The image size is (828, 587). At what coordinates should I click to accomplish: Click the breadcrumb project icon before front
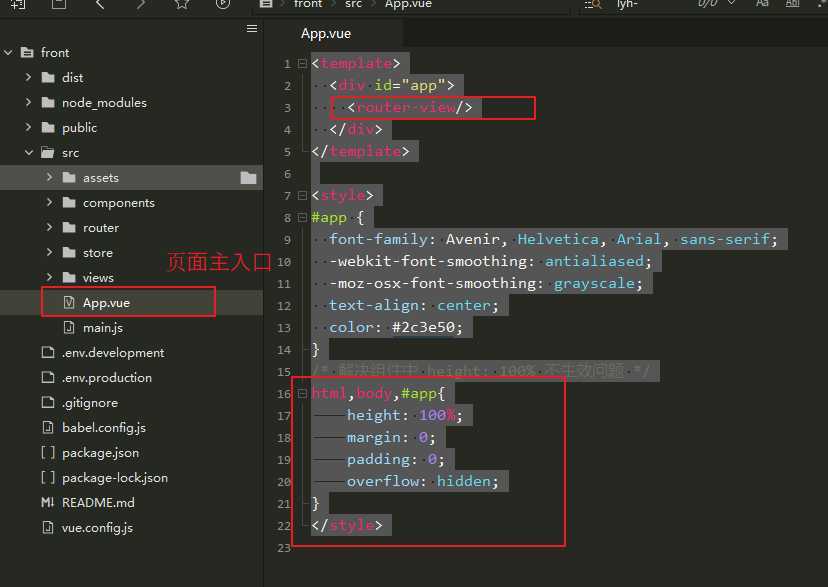266,4
